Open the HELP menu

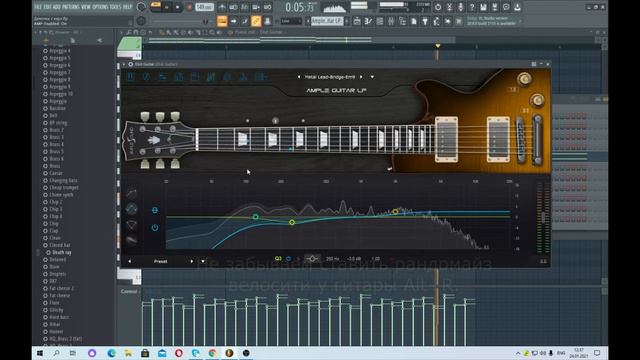tap(128, 7)
